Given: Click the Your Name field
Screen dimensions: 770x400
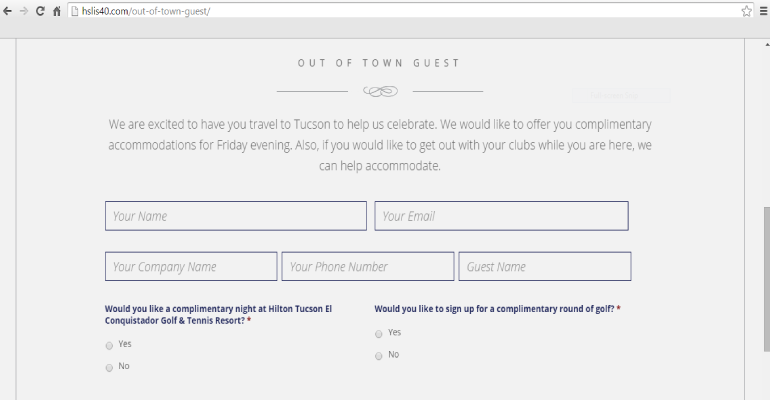Looking at the screenshot, I should (x=235, y=216).
